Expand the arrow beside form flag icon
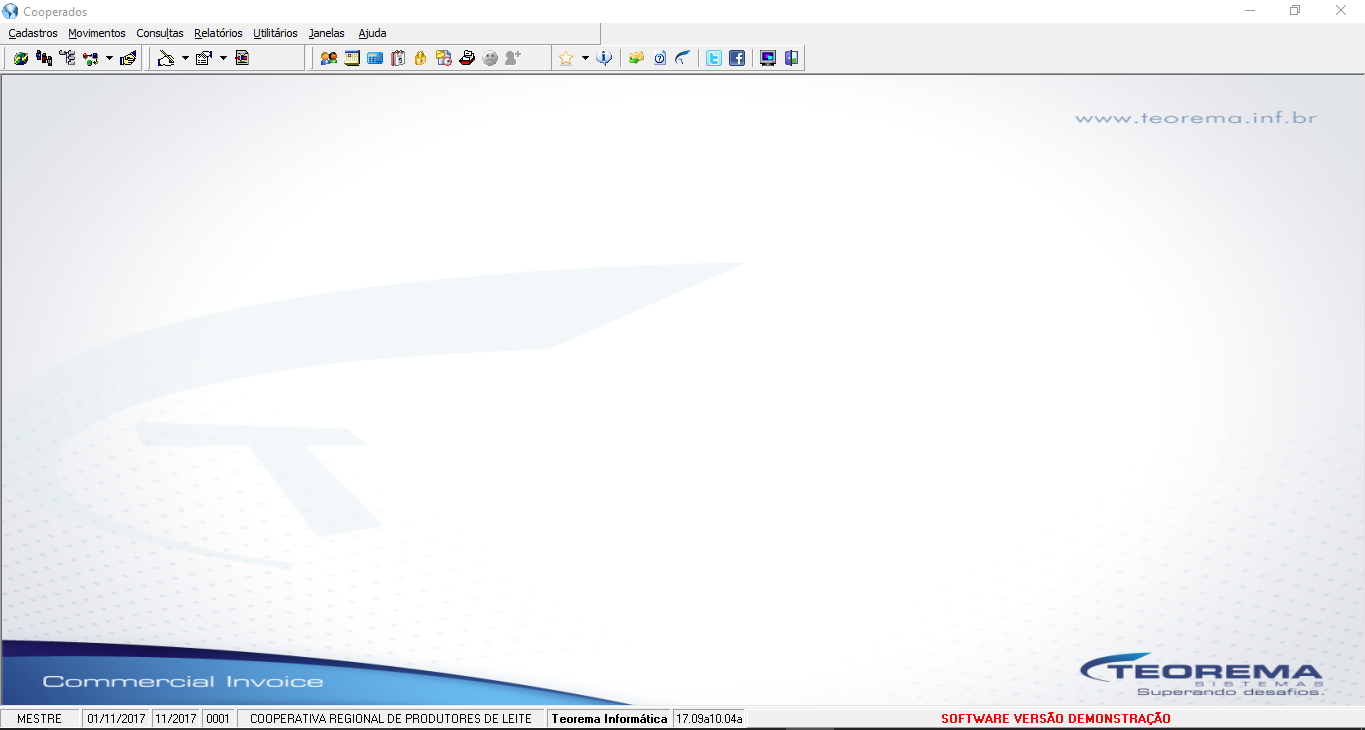1365x730 pixels. click(223, 58)
